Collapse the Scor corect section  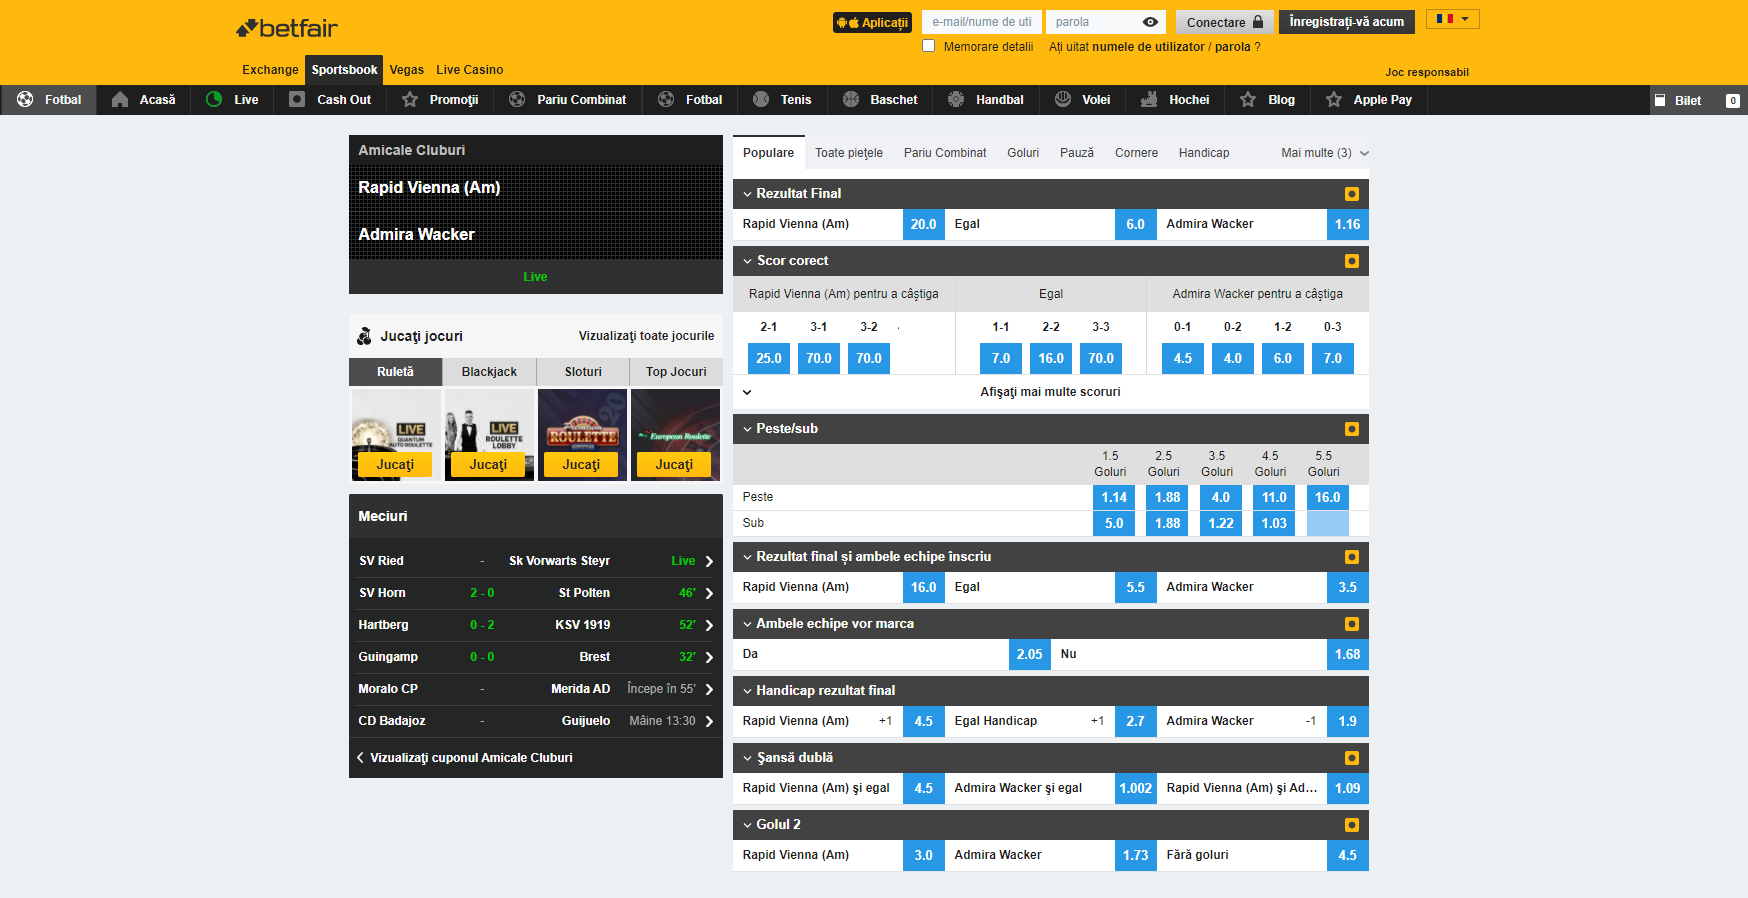click(x=747, y=261)
